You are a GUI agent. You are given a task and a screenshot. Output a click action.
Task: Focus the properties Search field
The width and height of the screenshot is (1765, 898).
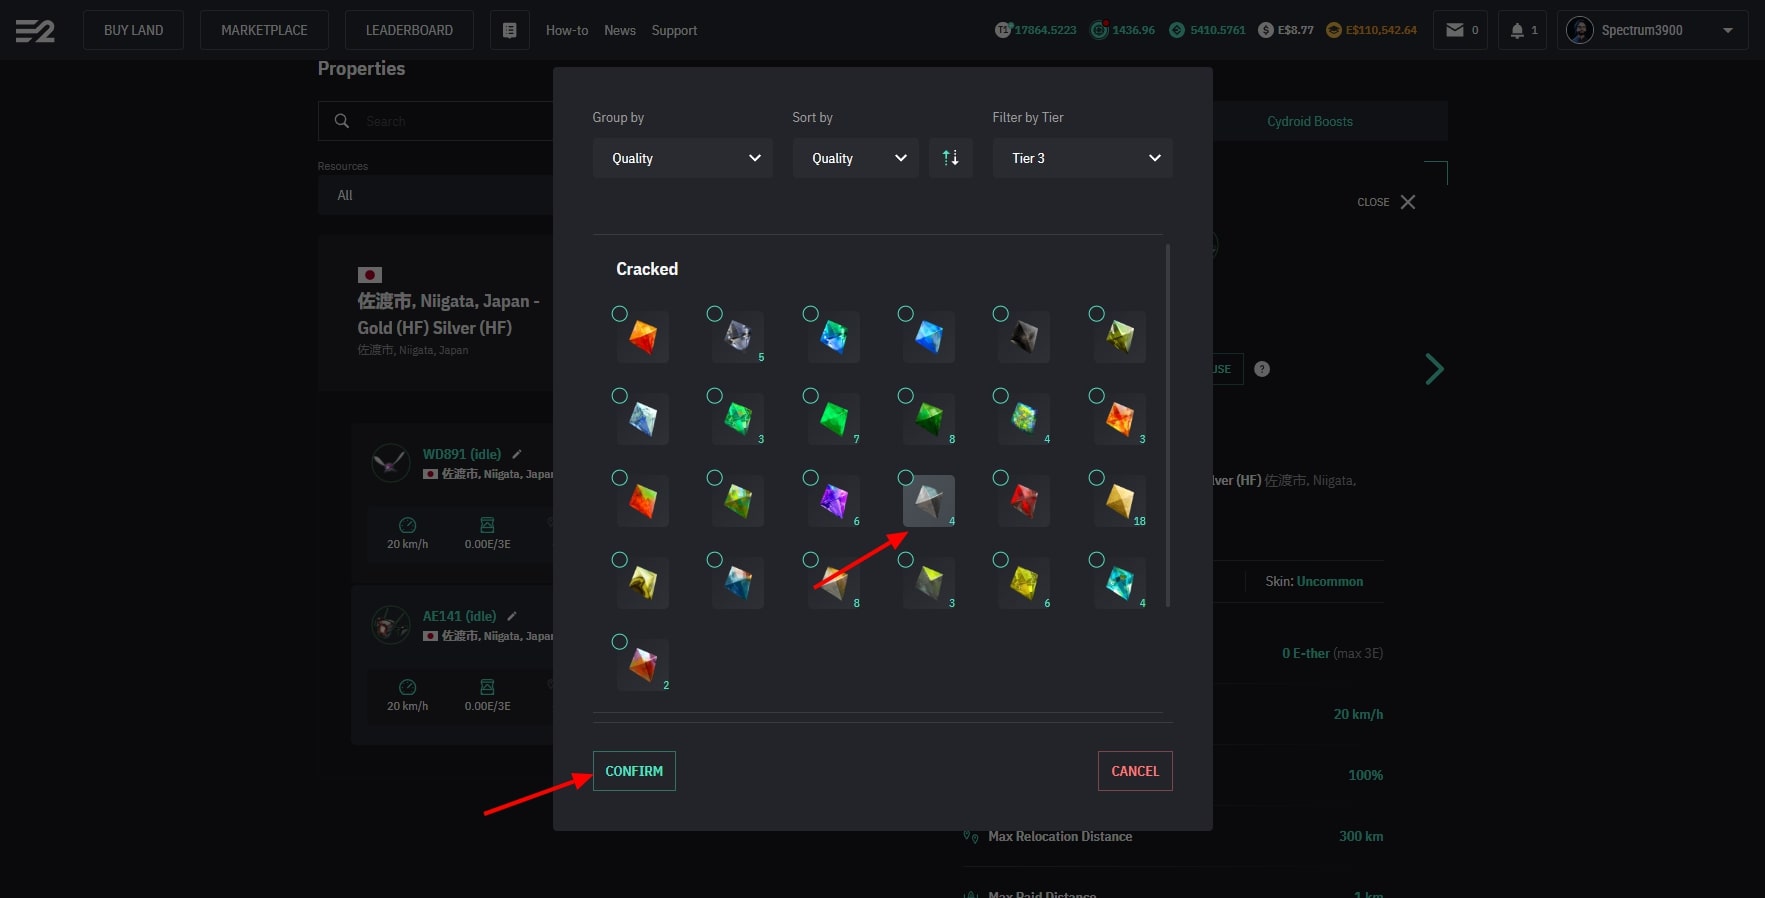click(436, 121)
